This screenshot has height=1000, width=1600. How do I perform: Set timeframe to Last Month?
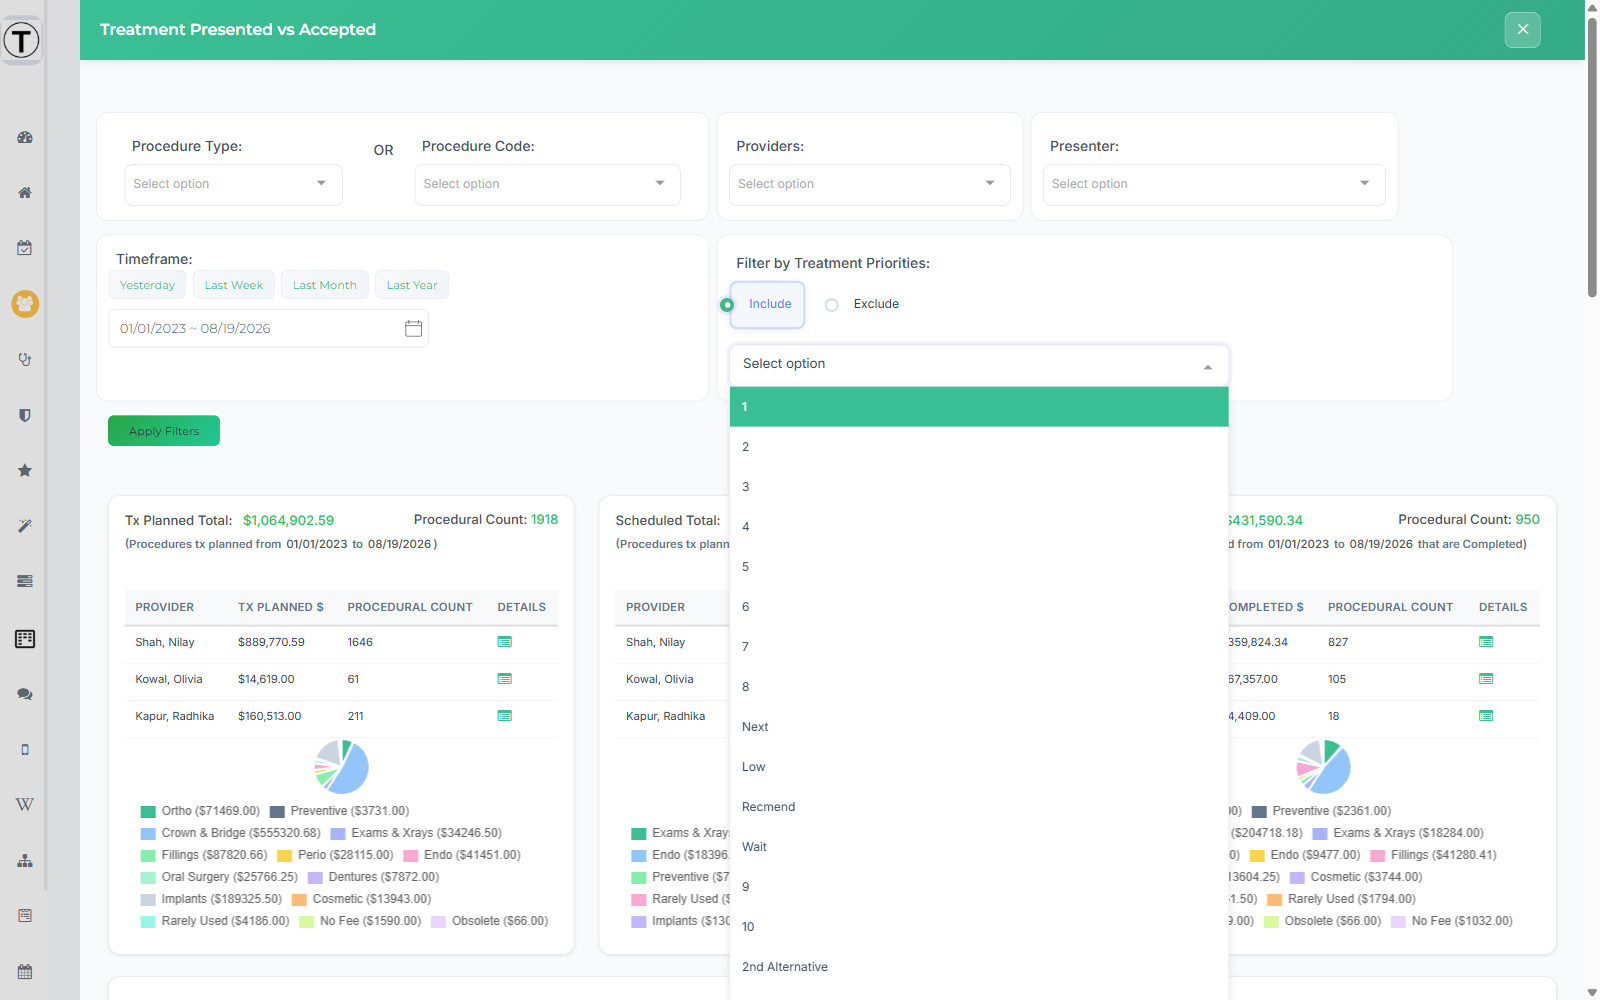click(x=325, y=285)
